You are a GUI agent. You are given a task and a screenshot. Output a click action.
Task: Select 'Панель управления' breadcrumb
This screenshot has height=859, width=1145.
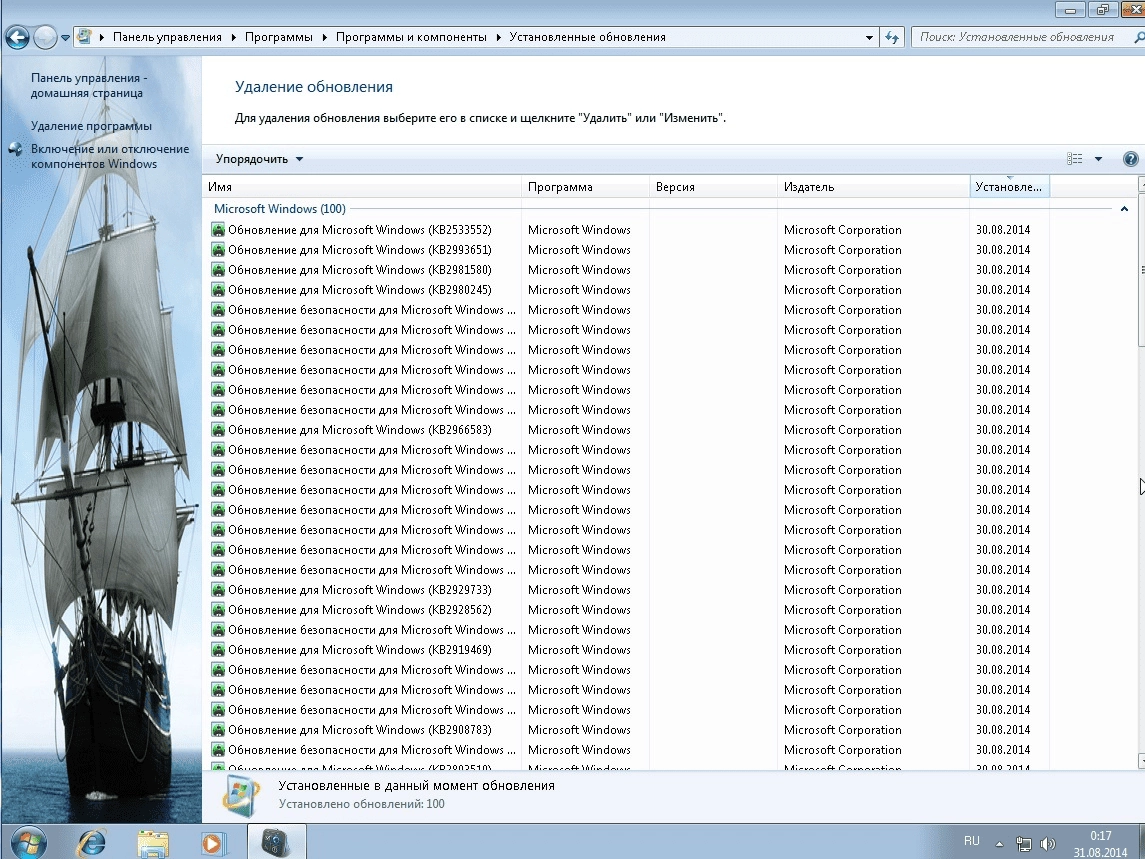pos(167,37)
